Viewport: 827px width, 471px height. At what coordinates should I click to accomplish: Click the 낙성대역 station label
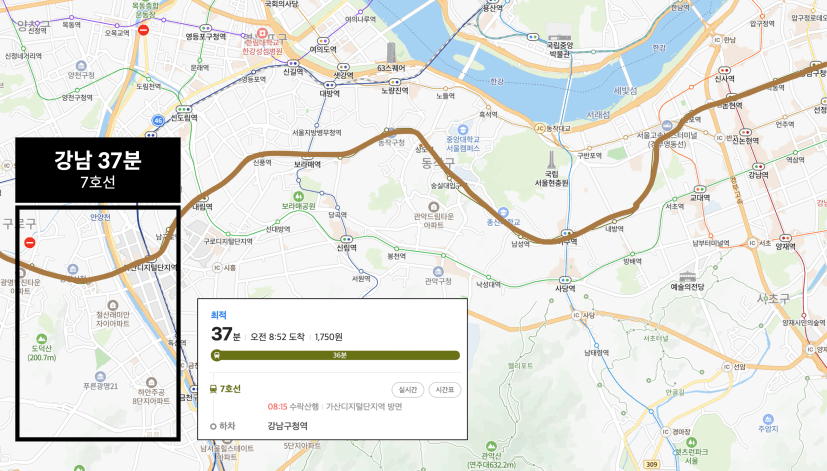[x=488, y=284]
